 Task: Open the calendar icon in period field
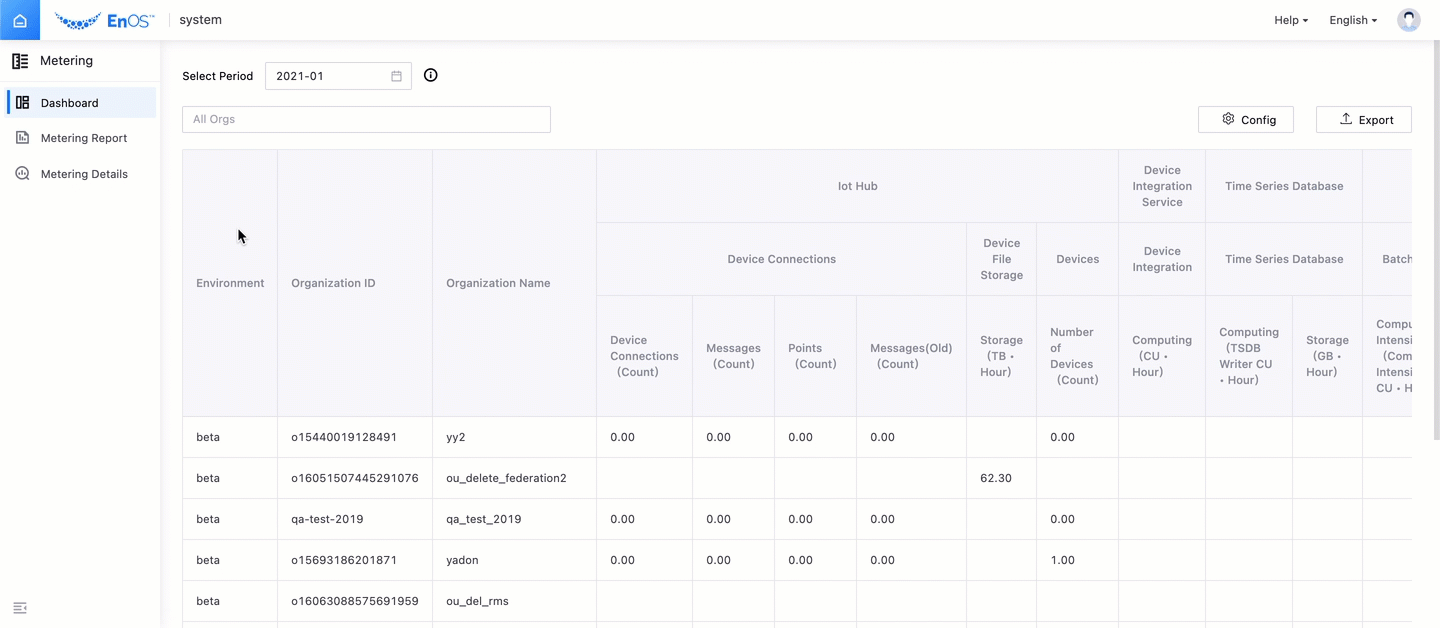[396, 76]
